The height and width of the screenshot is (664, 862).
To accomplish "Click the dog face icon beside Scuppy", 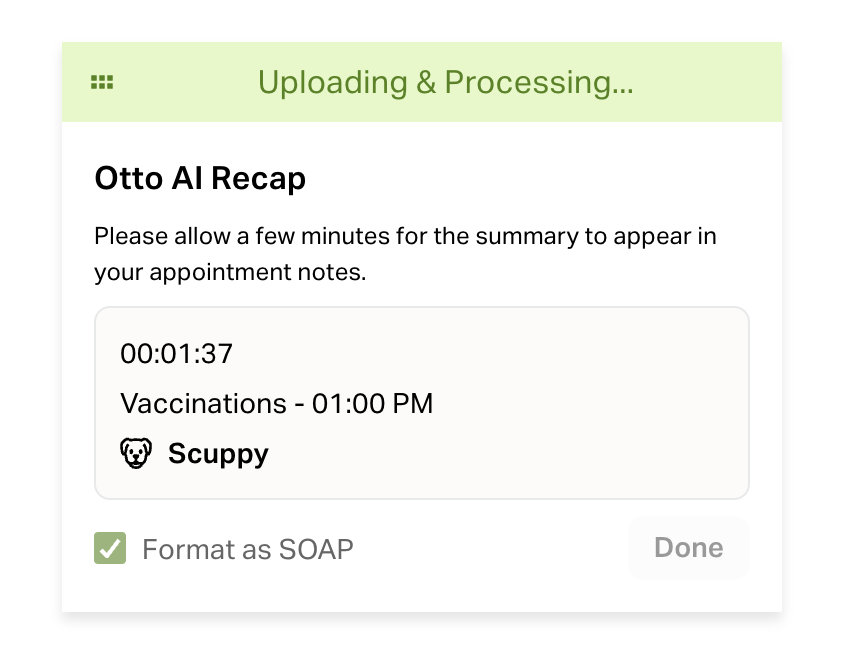I will click(136, 453).
